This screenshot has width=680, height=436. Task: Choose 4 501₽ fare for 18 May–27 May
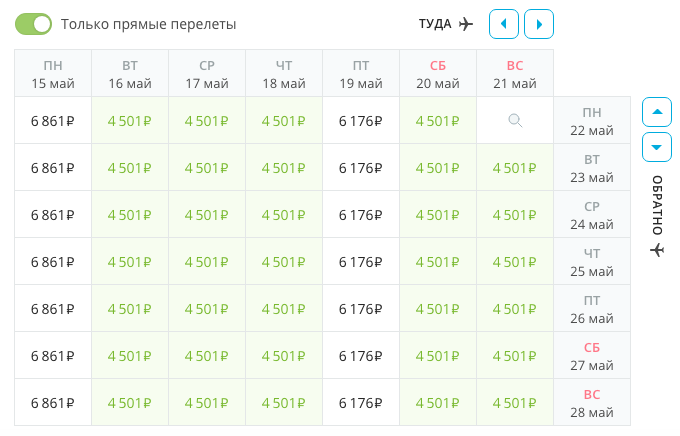284,356
